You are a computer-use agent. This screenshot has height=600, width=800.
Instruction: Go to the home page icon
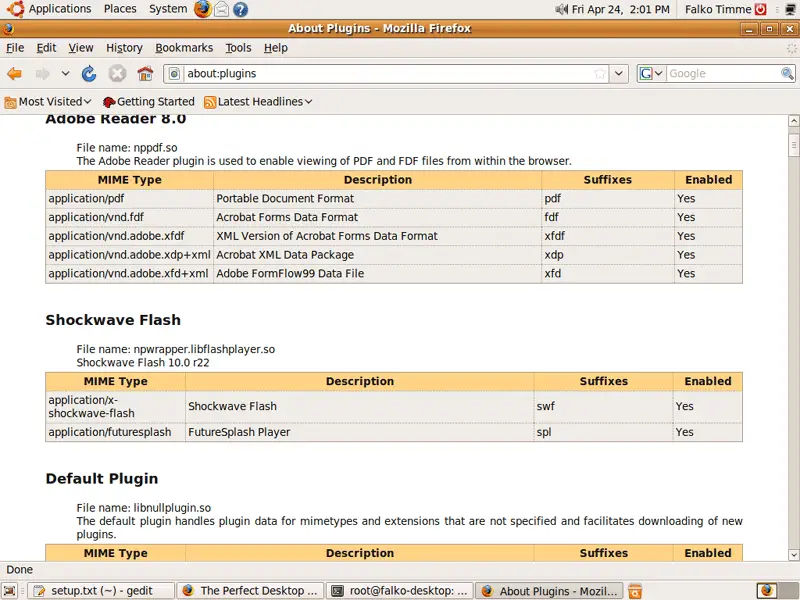click(145, 74)
